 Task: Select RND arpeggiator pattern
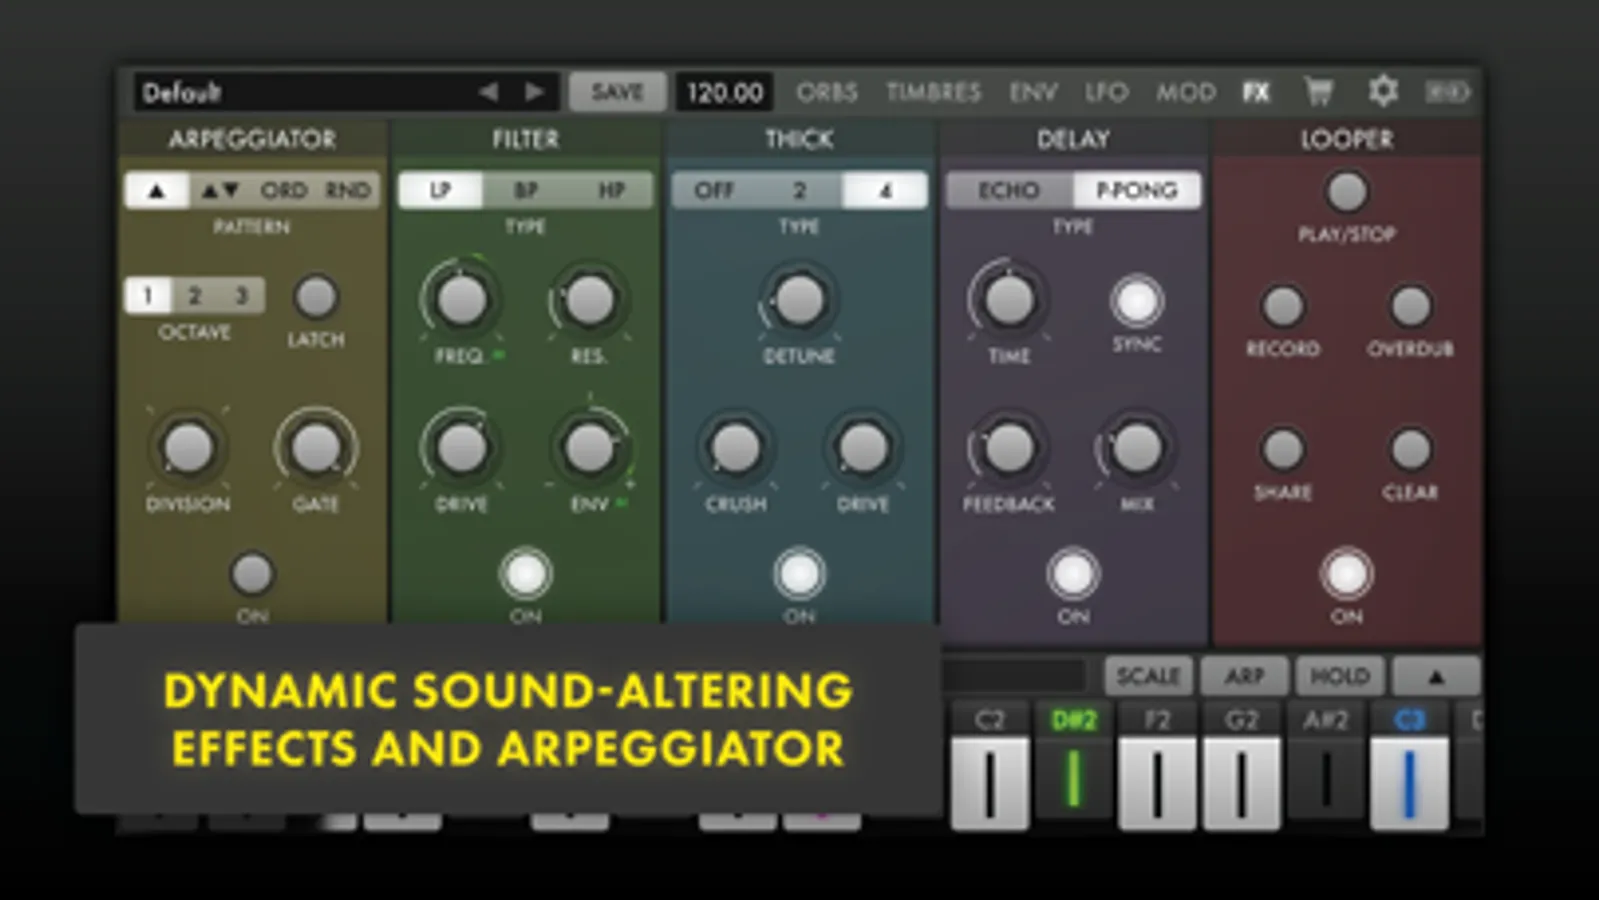(348, 190)
